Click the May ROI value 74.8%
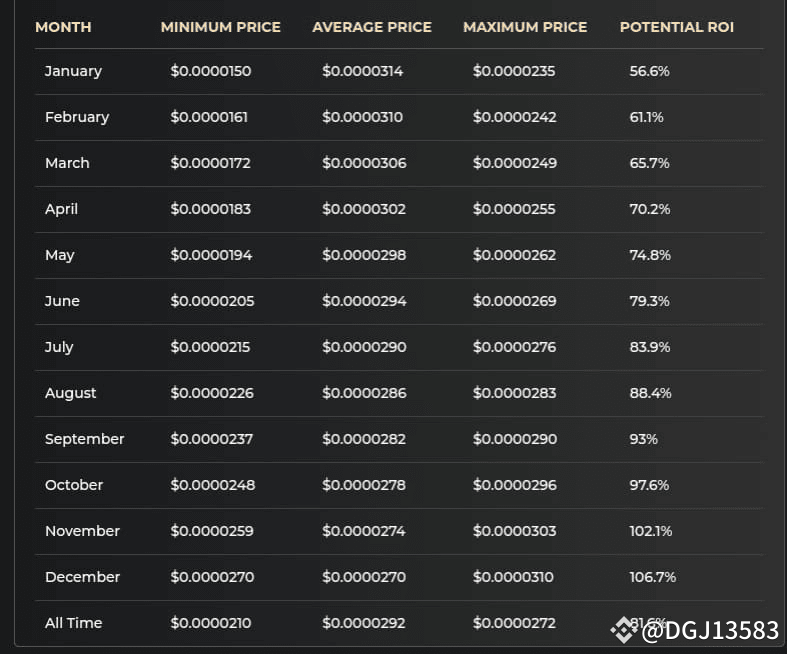 [x=650, y=255]
